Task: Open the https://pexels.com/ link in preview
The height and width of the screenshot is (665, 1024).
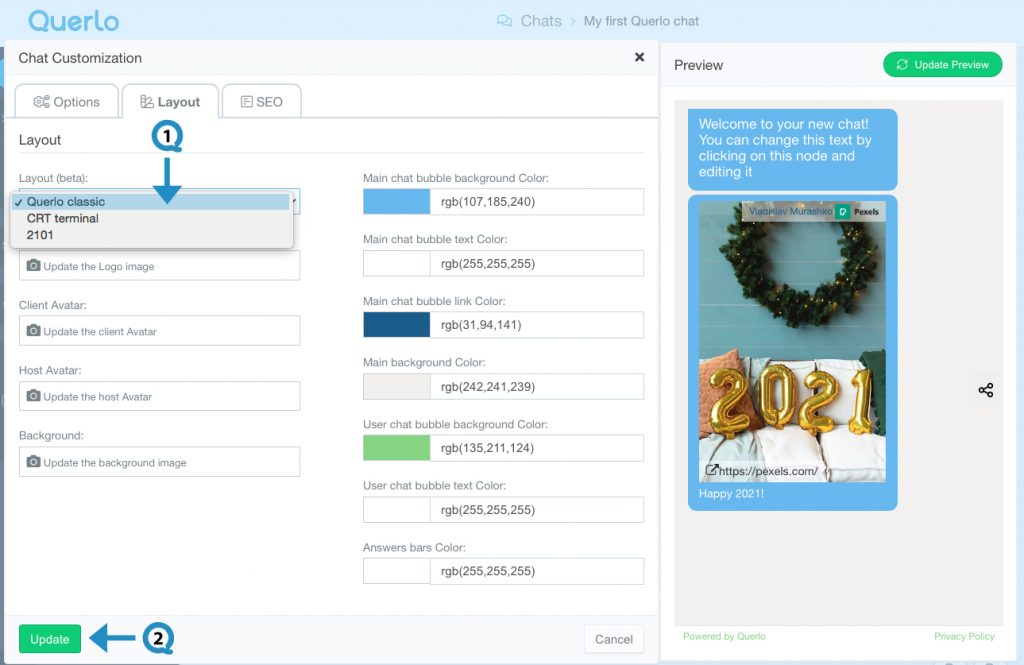Action: tap(768, 471)
